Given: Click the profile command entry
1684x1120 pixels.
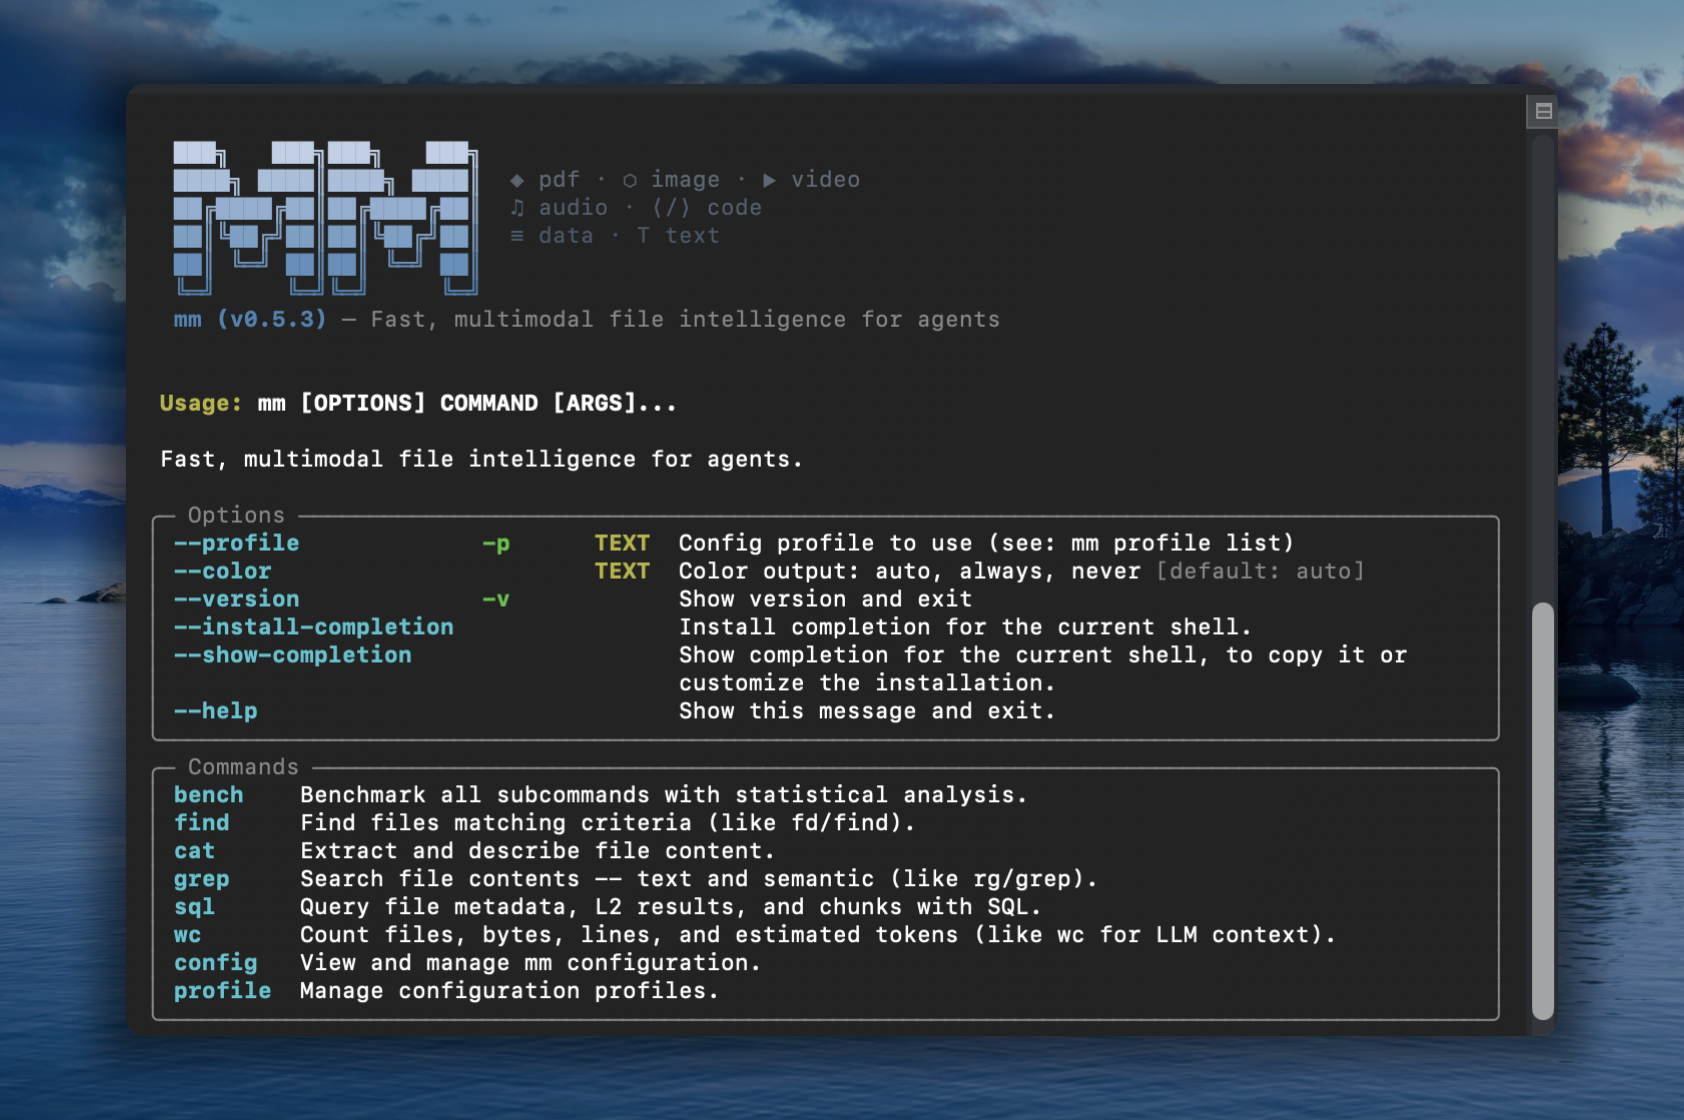Looking at the screenshot, I should 222,991.
